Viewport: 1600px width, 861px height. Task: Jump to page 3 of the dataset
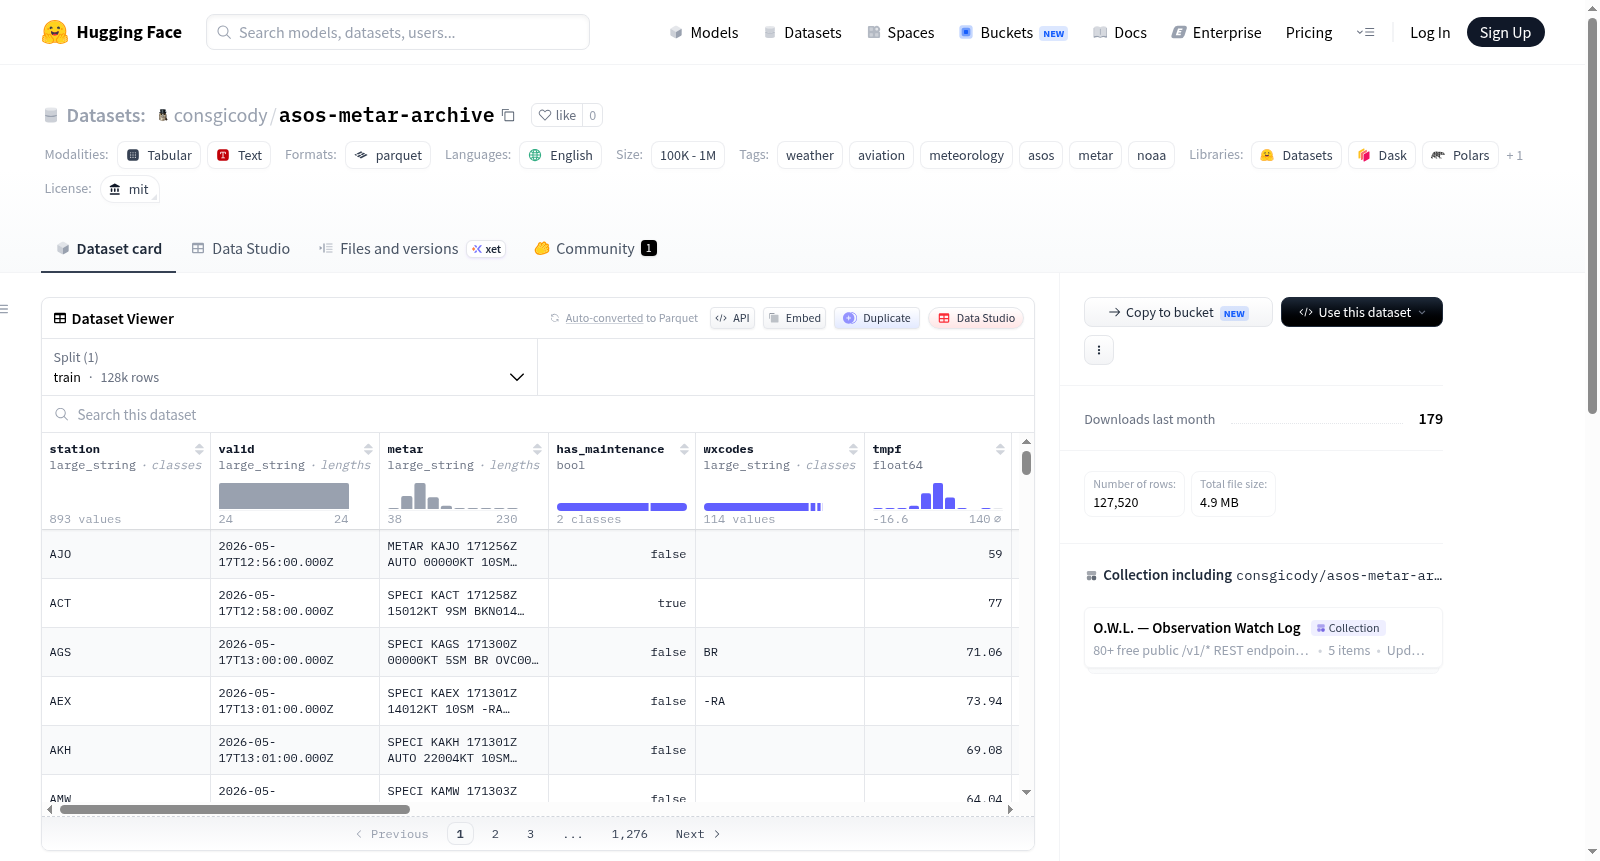[x=530, y=834]
